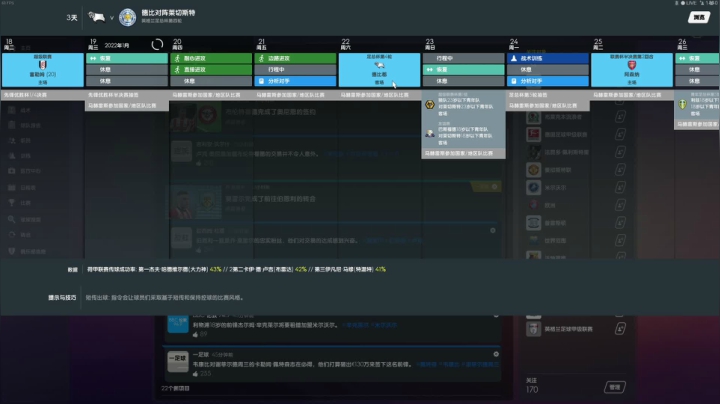Click the 德比对阵莱切斯特 match title
720x404 pixels.
tap(169, 13)
